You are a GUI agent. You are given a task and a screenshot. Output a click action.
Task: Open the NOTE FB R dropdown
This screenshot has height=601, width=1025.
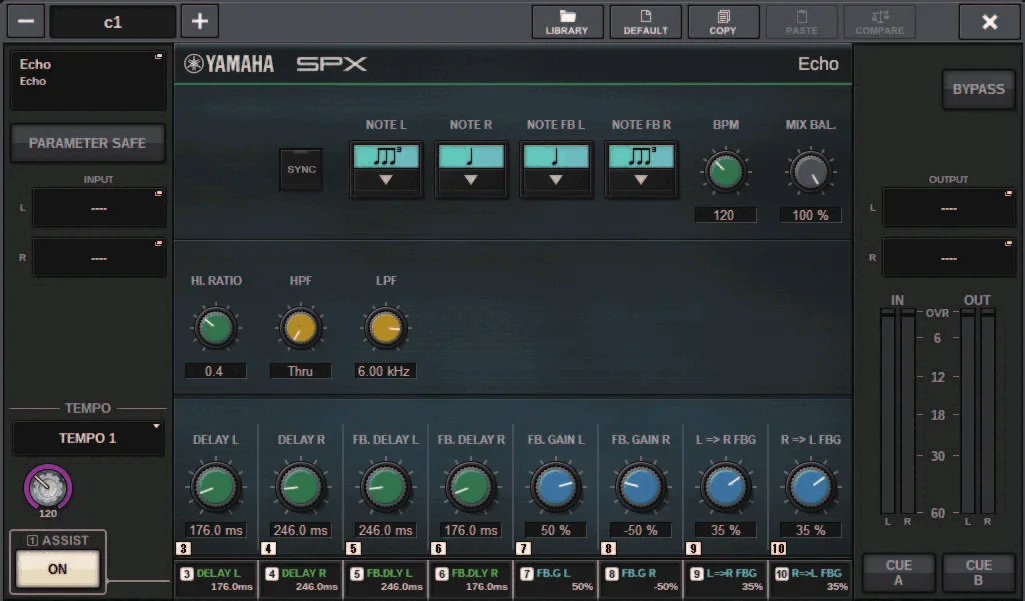coord(641,169)
